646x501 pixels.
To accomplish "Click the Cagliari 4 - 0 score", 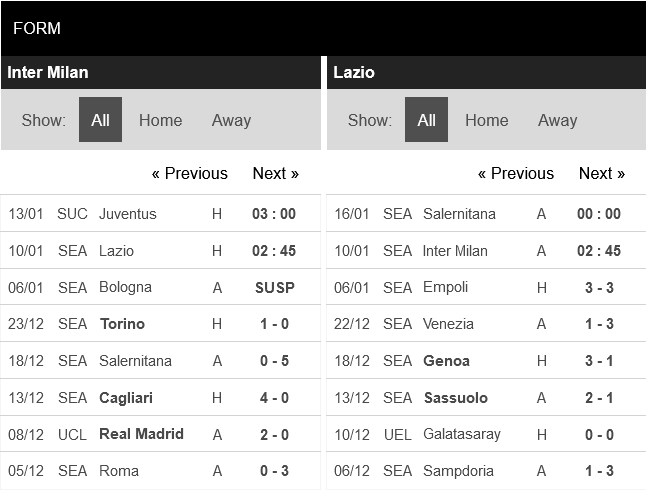I will [x=274, y=398].
